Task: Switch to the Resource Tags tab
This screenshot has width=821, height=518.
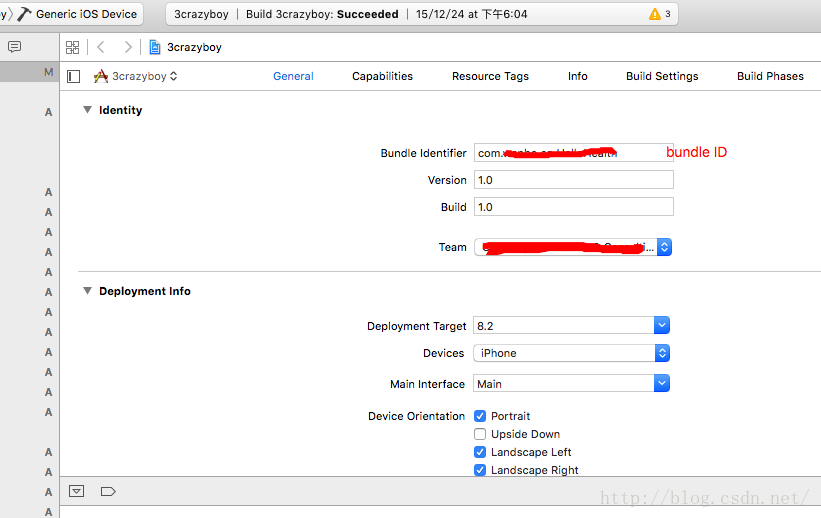Action: coord(490,76)
